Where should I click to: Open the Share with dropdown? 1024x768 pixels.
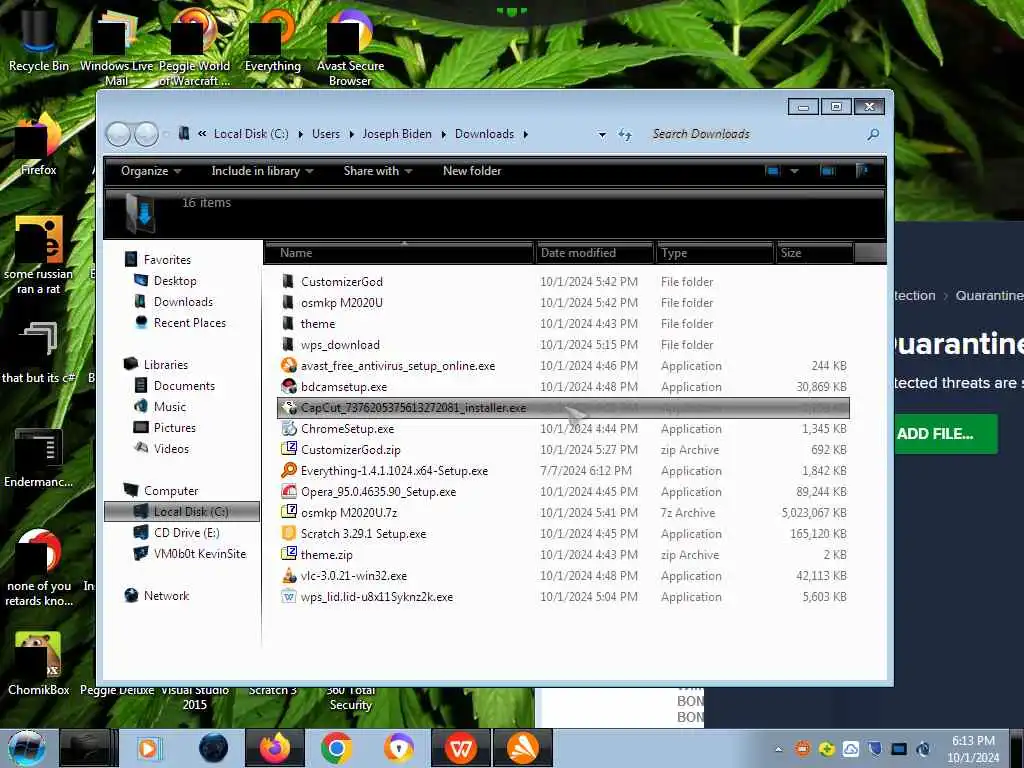point(377,171)
